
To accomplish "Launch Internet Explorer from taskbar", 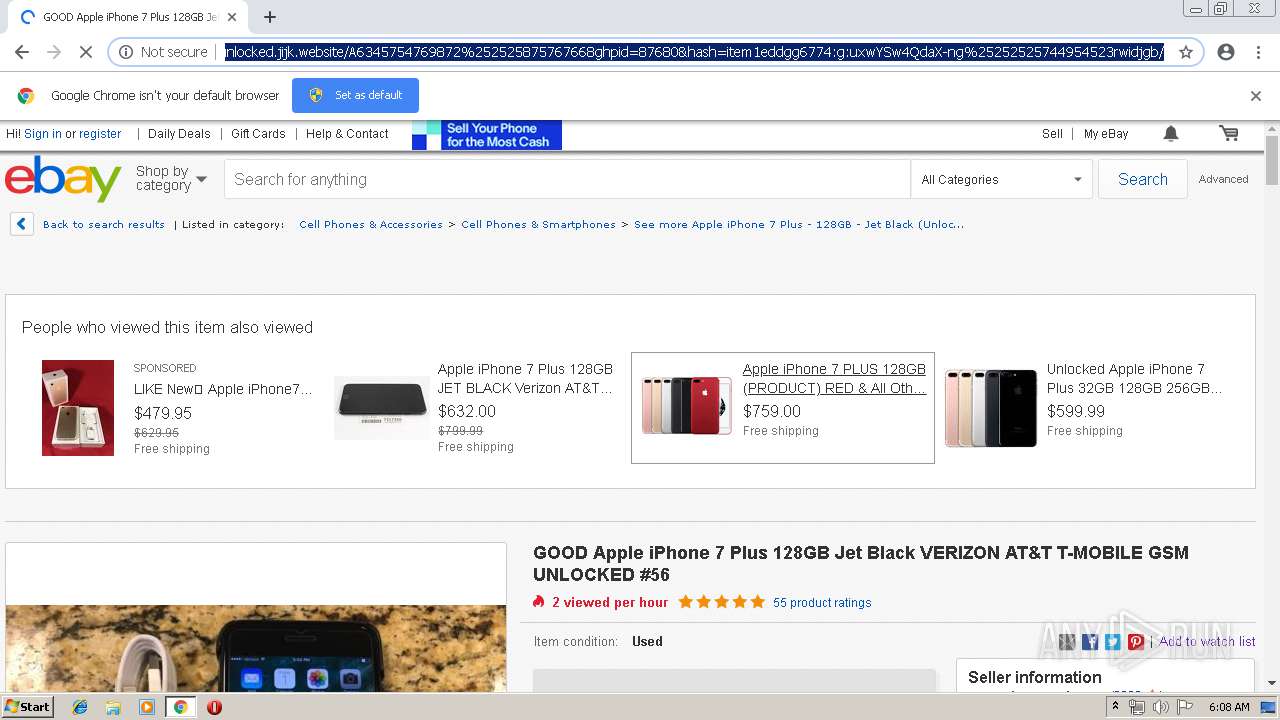I will coord(80,707).
